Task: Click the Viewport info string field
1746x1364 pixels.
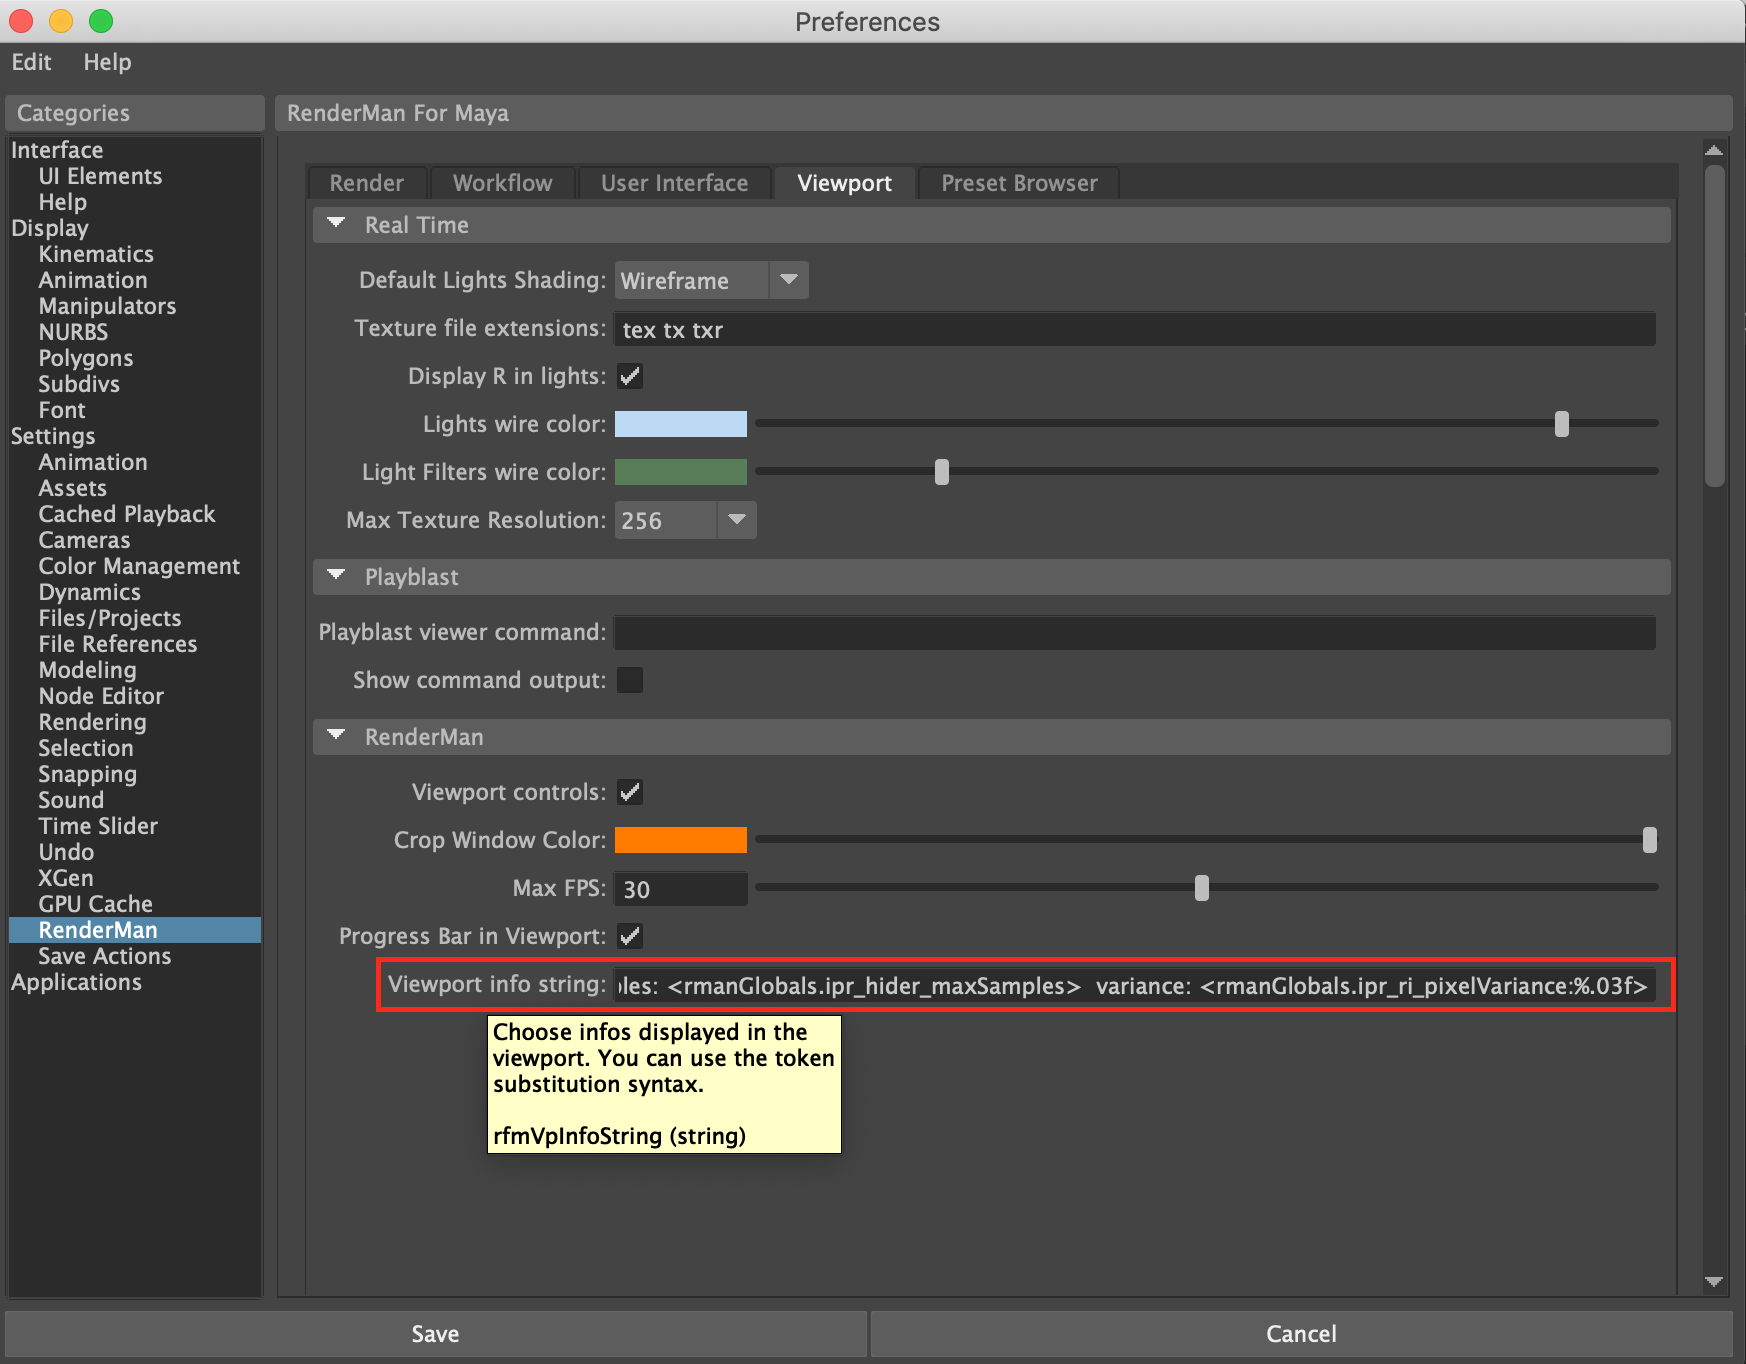Action: [1135, 986]
